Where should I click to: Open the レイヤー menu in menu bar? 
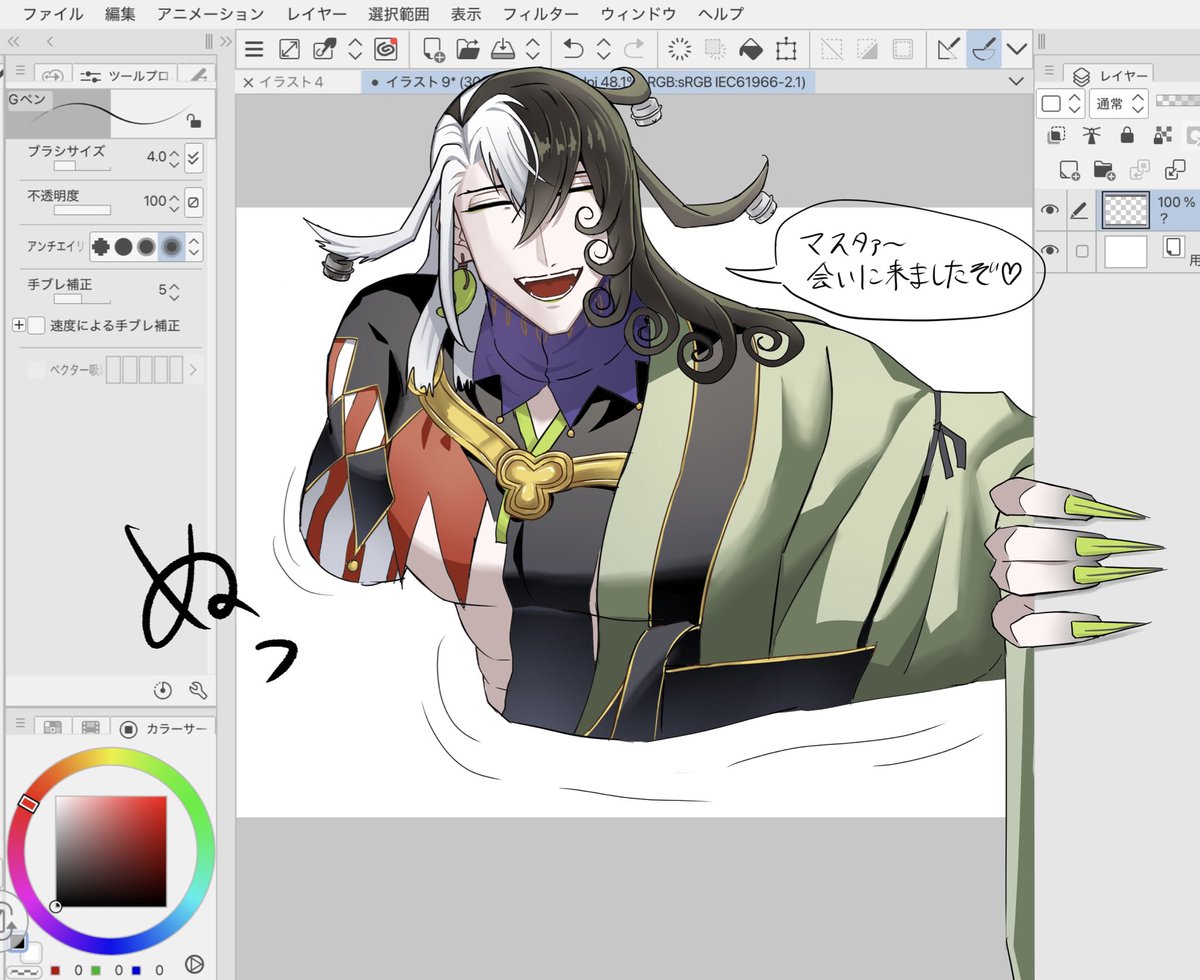point(317,14)
